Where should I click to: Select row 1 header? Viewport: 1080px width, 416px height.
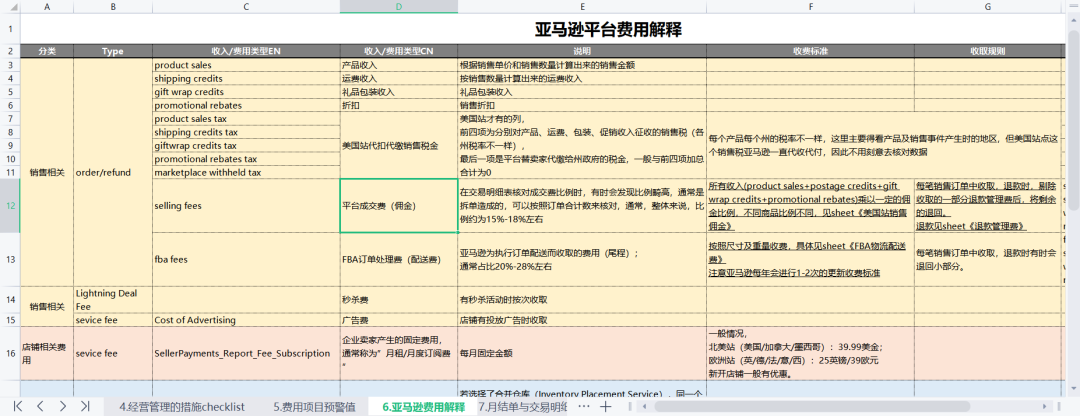pyautogui.click(x=10, y=29)
